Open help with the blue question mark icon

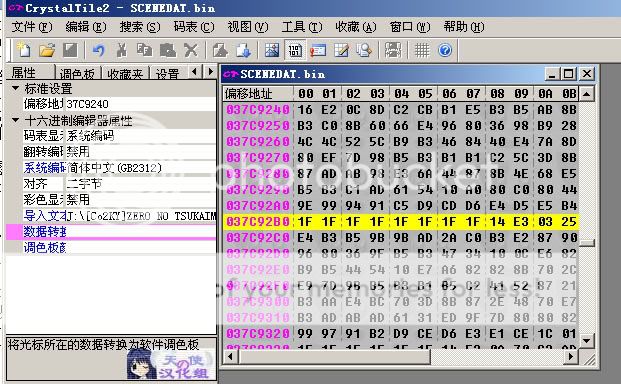click(445, 50)
